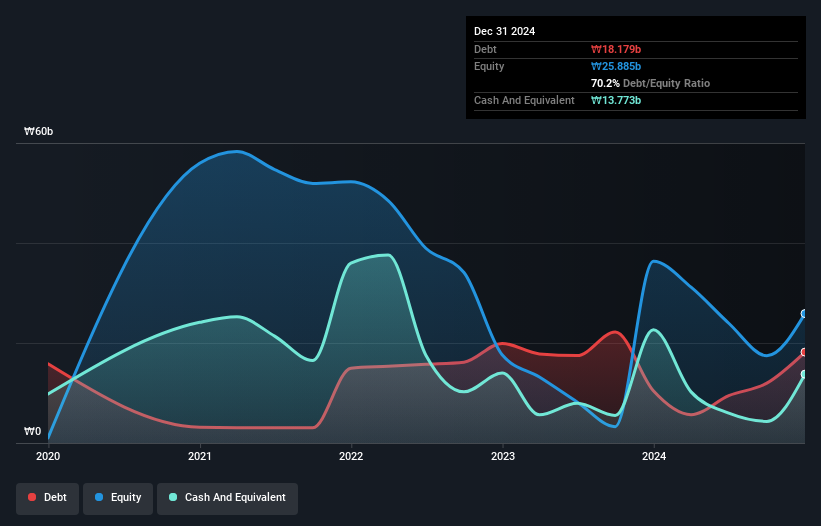The width and height of the screenshot is (821, 526).
Task: Click the ₩0 y-axis label
Action: click(32, 431)
